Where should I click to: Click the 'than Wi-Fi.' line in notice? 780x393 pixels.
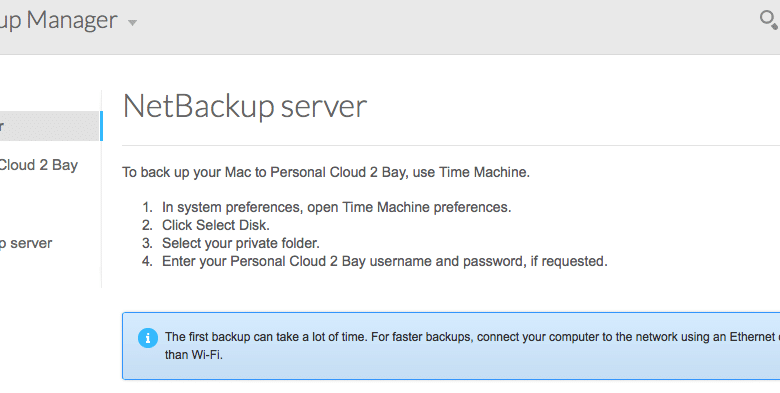tap(194, 355)
